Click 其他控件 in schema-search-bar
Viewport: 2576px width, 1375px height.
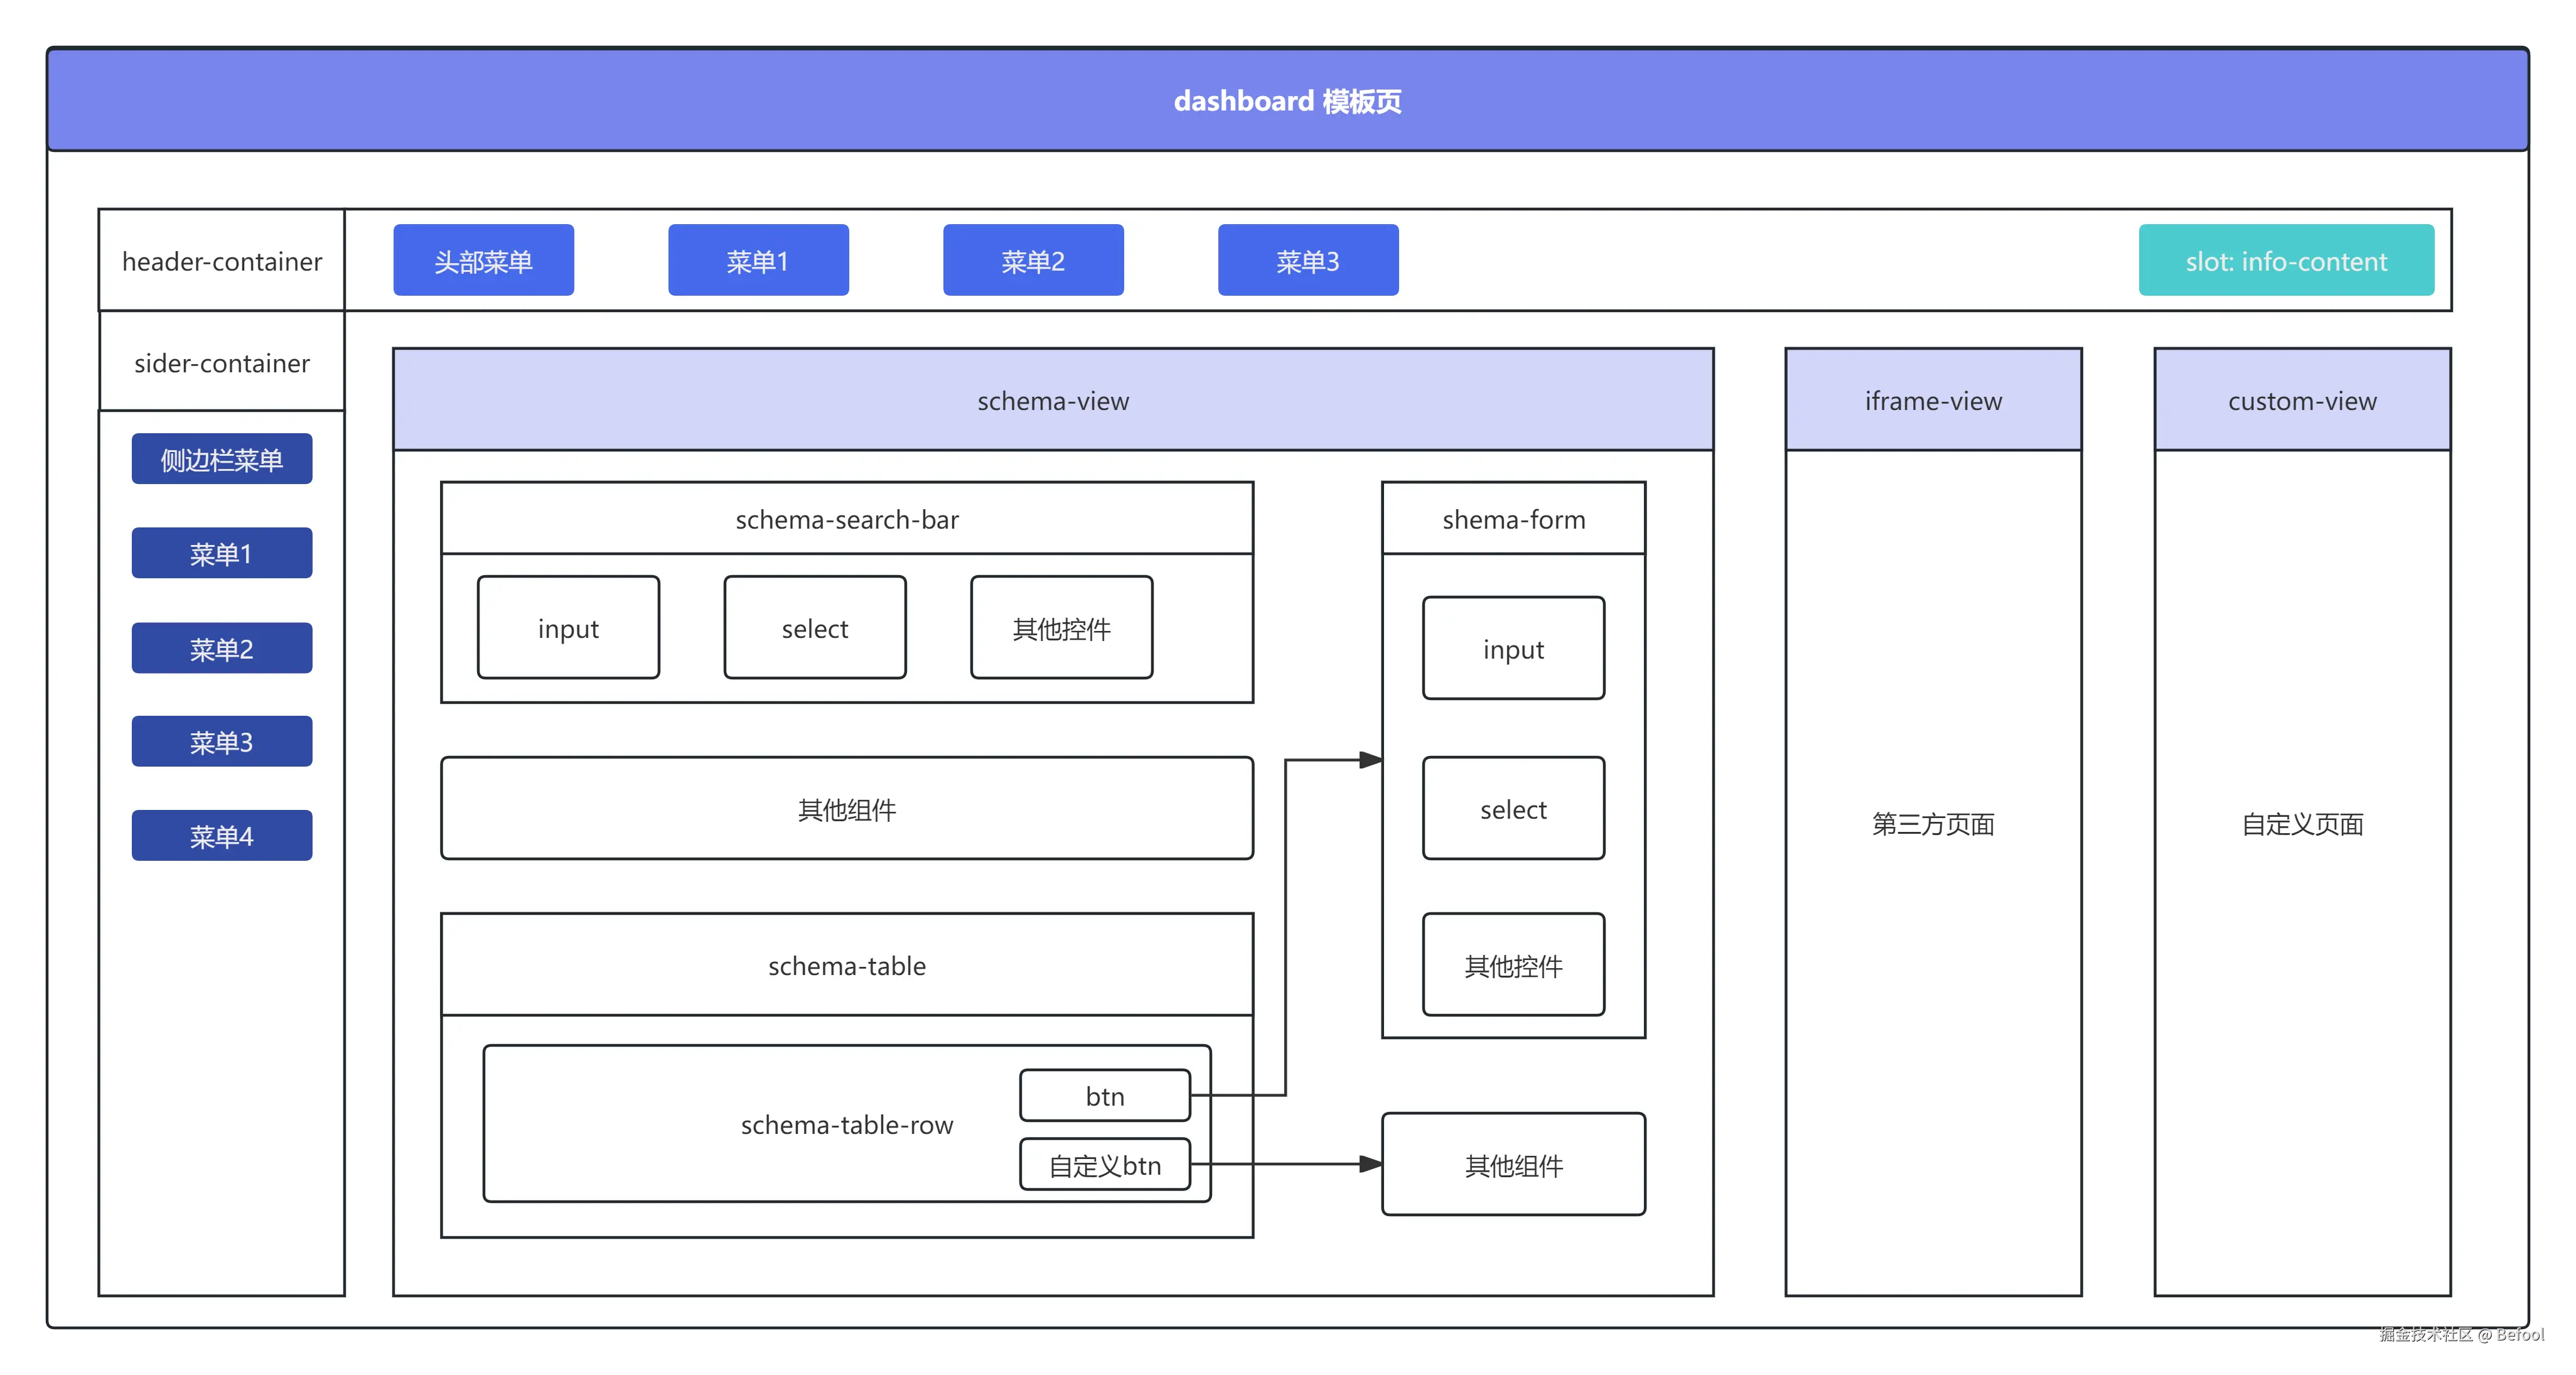(1061, 628)
